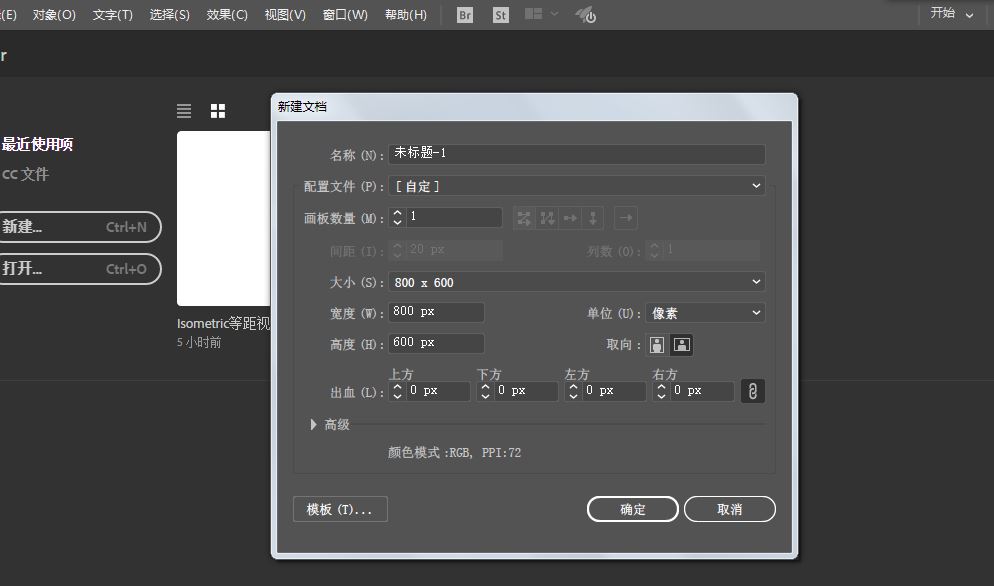Open Adobe Stock via the St icon
The image size is (994, 586).
pos(499,15)
